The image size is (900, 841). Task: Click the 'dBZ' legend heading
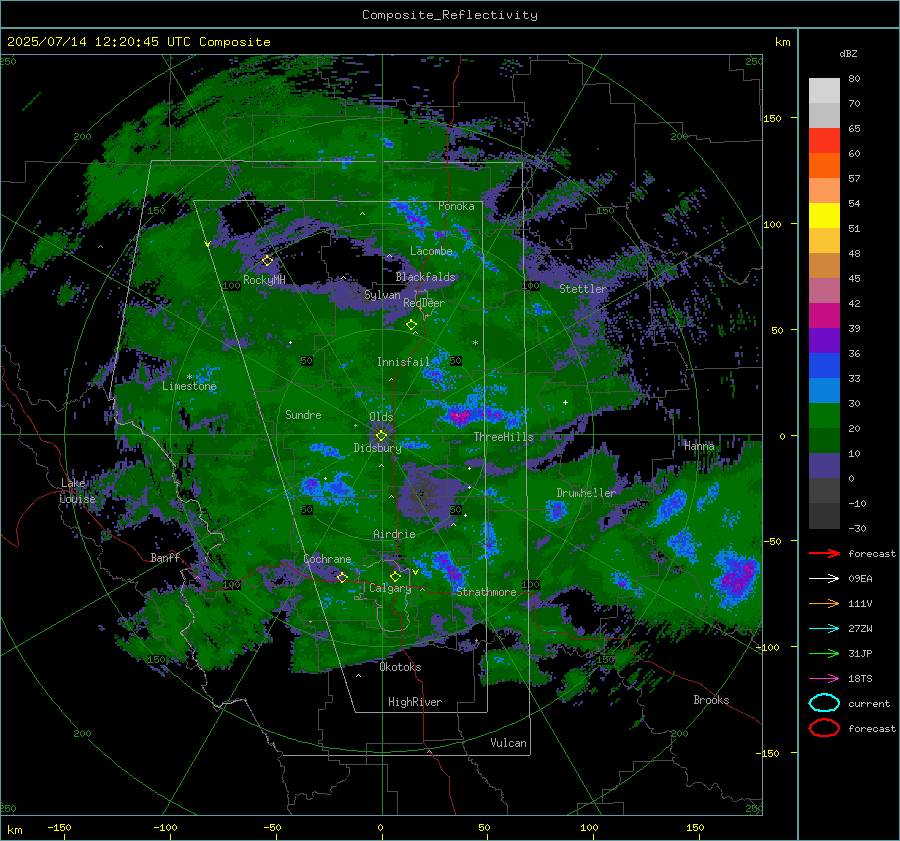tap(848, 53)
